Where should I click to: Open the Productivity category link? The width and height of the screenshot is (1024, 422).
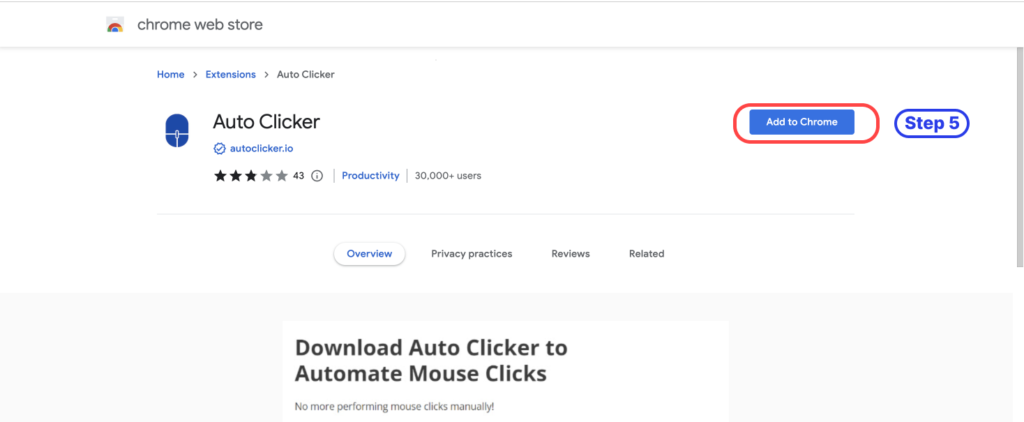point(370,176)
